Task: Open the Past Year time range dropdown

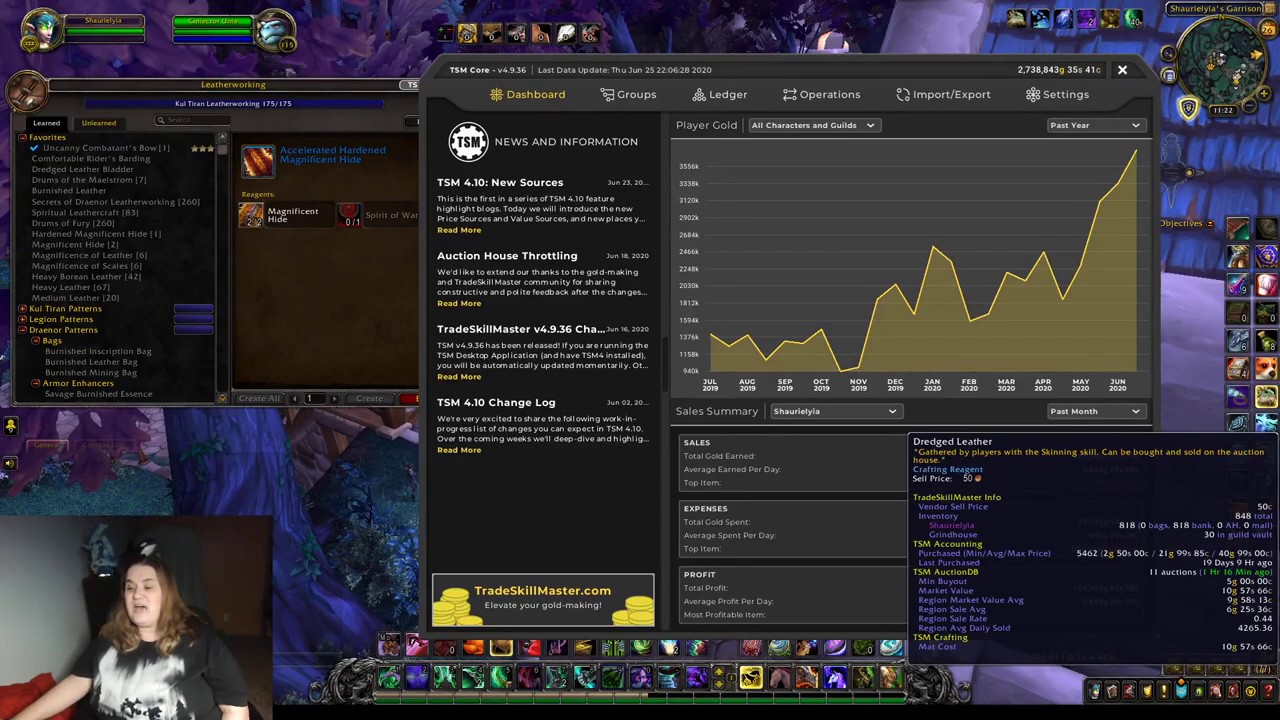Action: pos(1094,125)
